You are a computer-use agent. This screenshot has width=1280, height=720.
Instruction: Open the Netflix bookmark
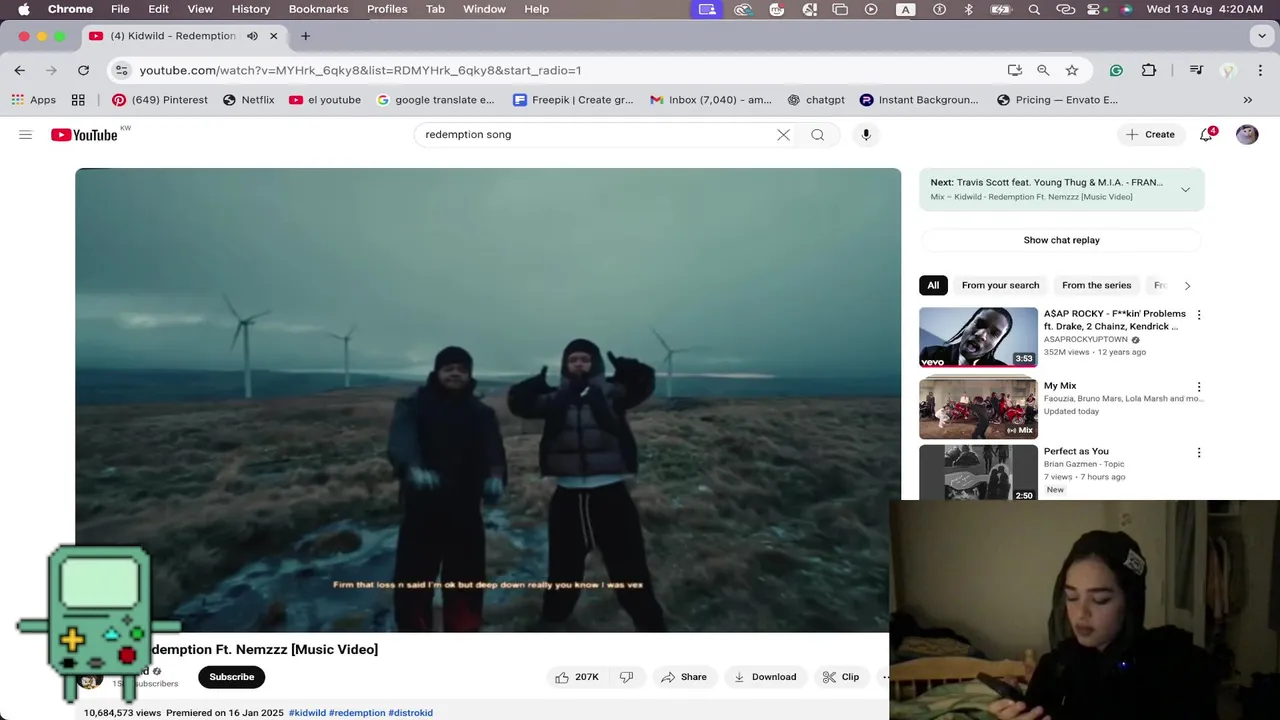point(248,100)
